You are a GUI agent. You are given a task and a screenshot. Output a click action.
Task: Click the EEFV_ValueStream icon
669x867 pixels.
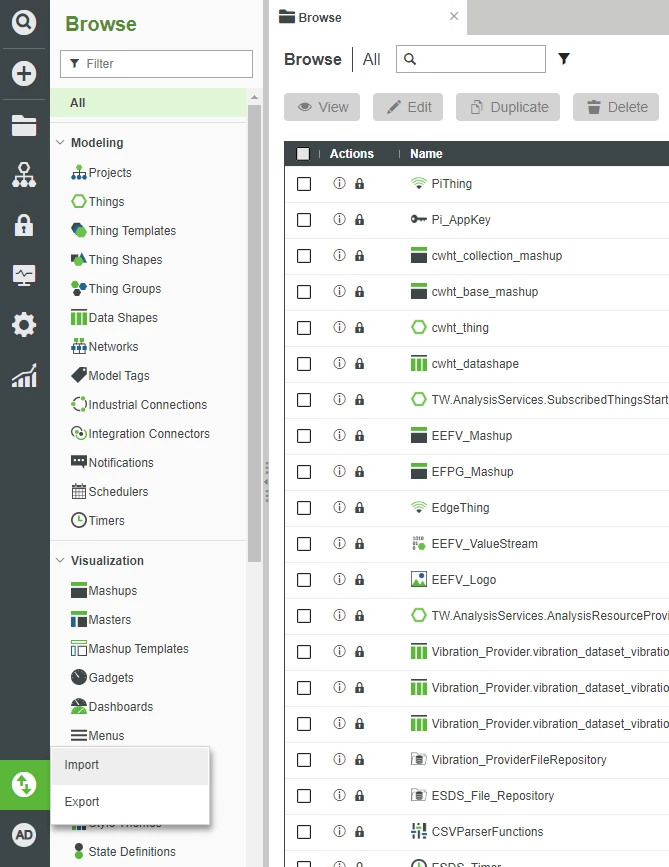[x=419, y=544]
